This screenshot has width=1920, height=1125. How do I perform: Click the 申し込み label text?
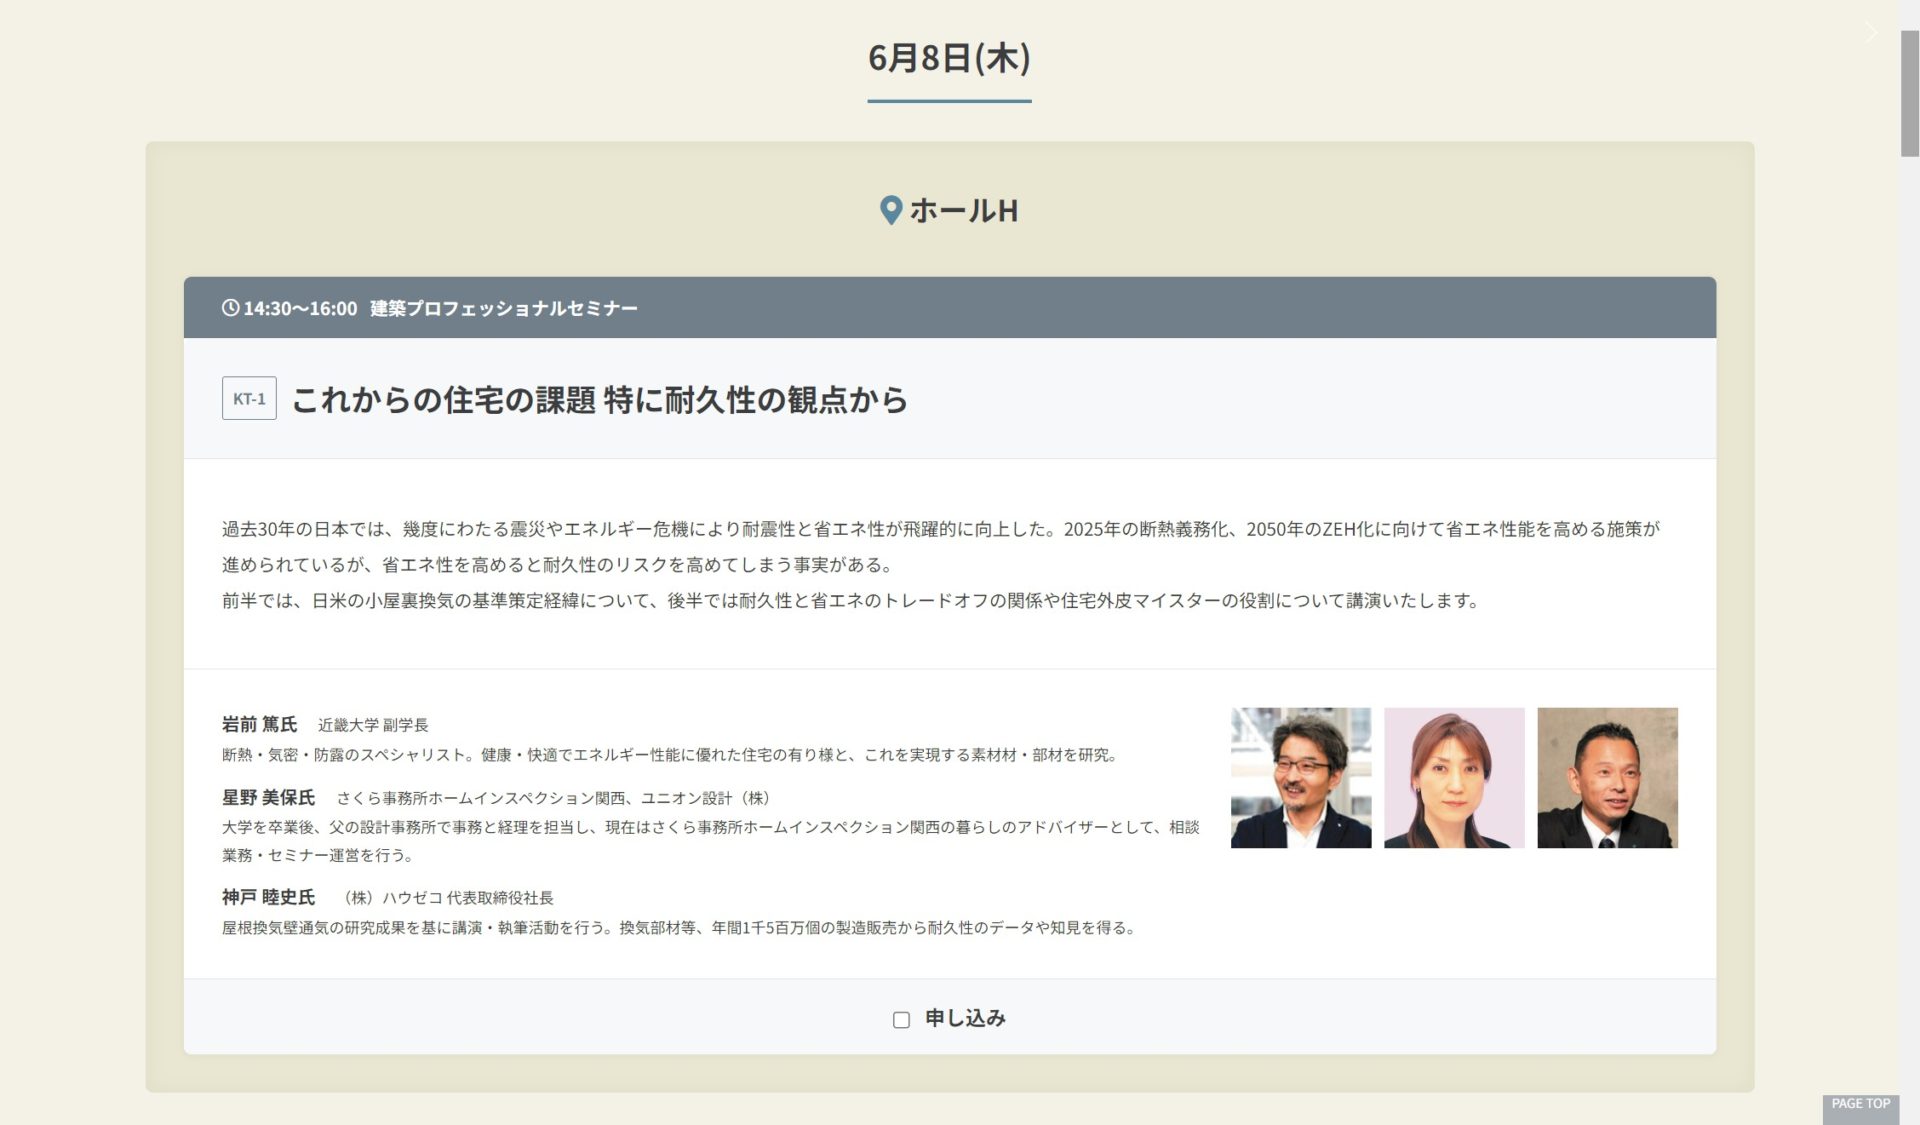pos(964,1018)
